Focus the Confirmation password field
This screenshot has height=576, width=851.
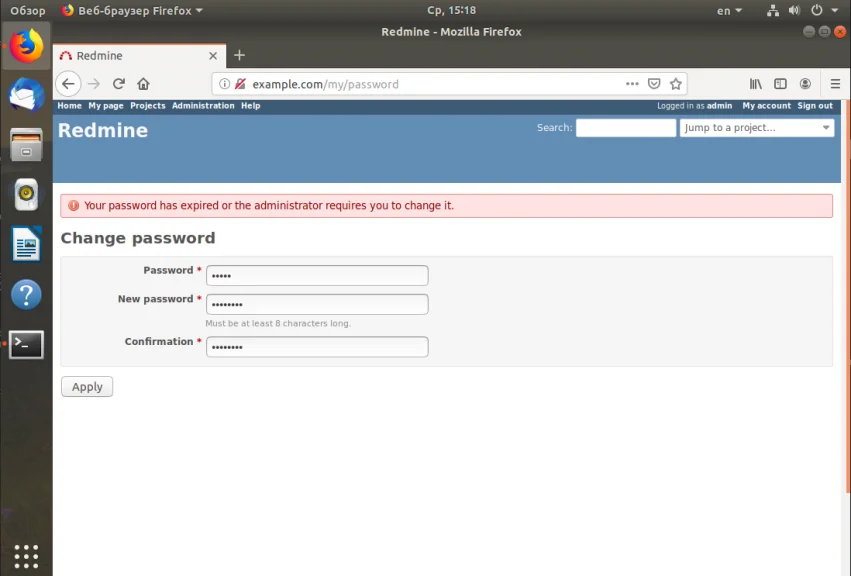click(x=317, y=347)
